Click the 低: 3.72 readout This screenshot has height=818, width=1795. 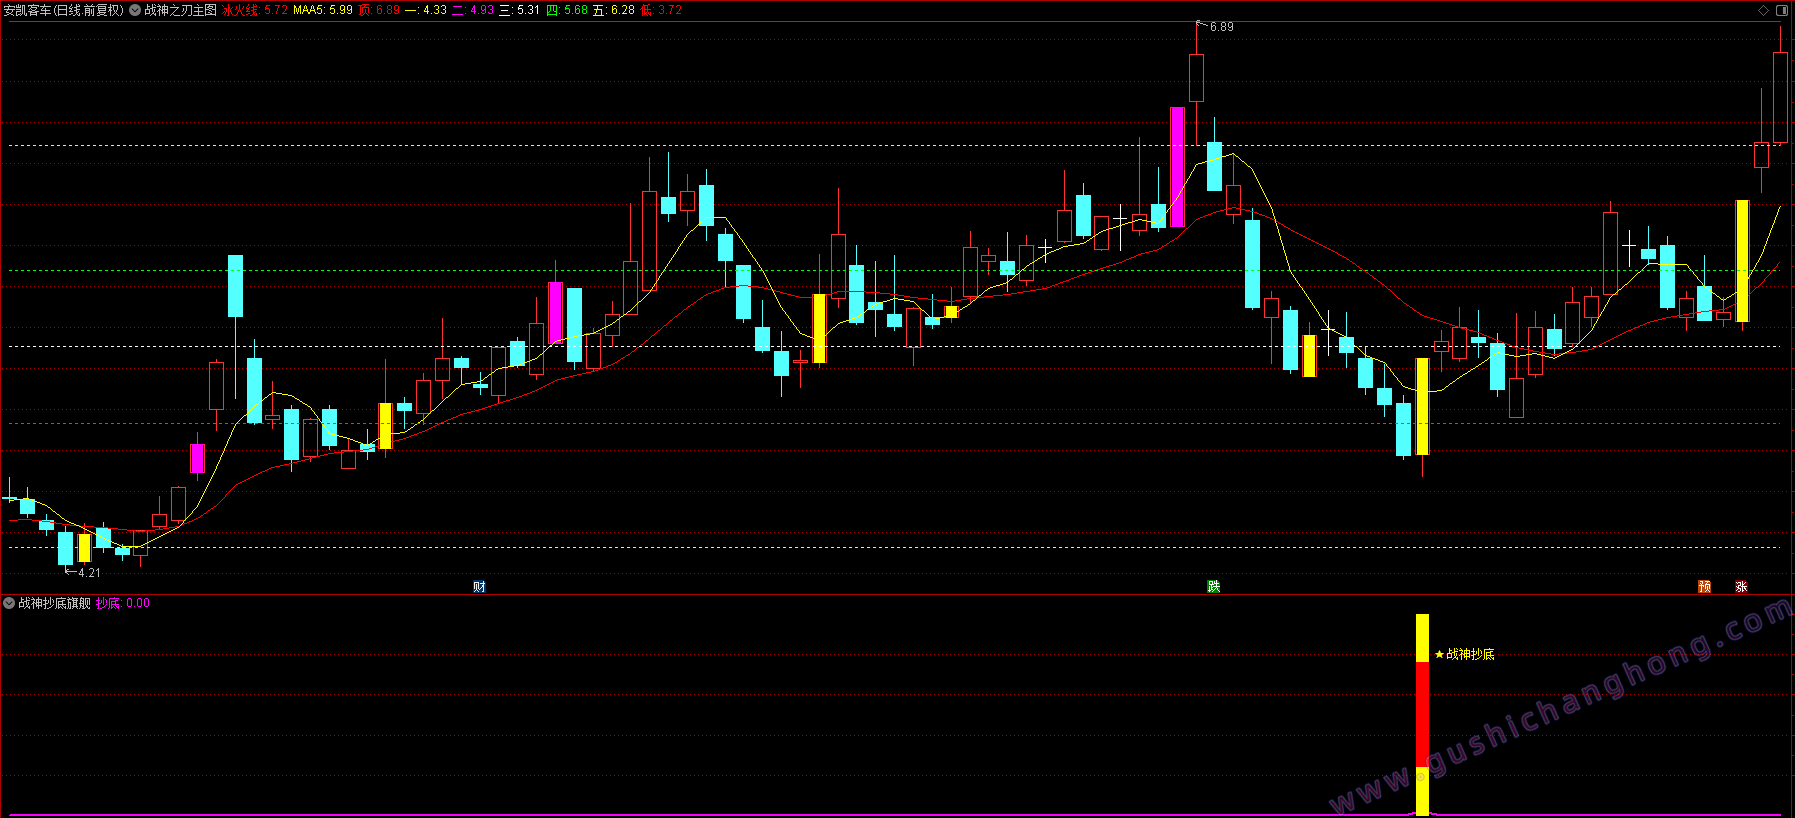tap(661, 10)
